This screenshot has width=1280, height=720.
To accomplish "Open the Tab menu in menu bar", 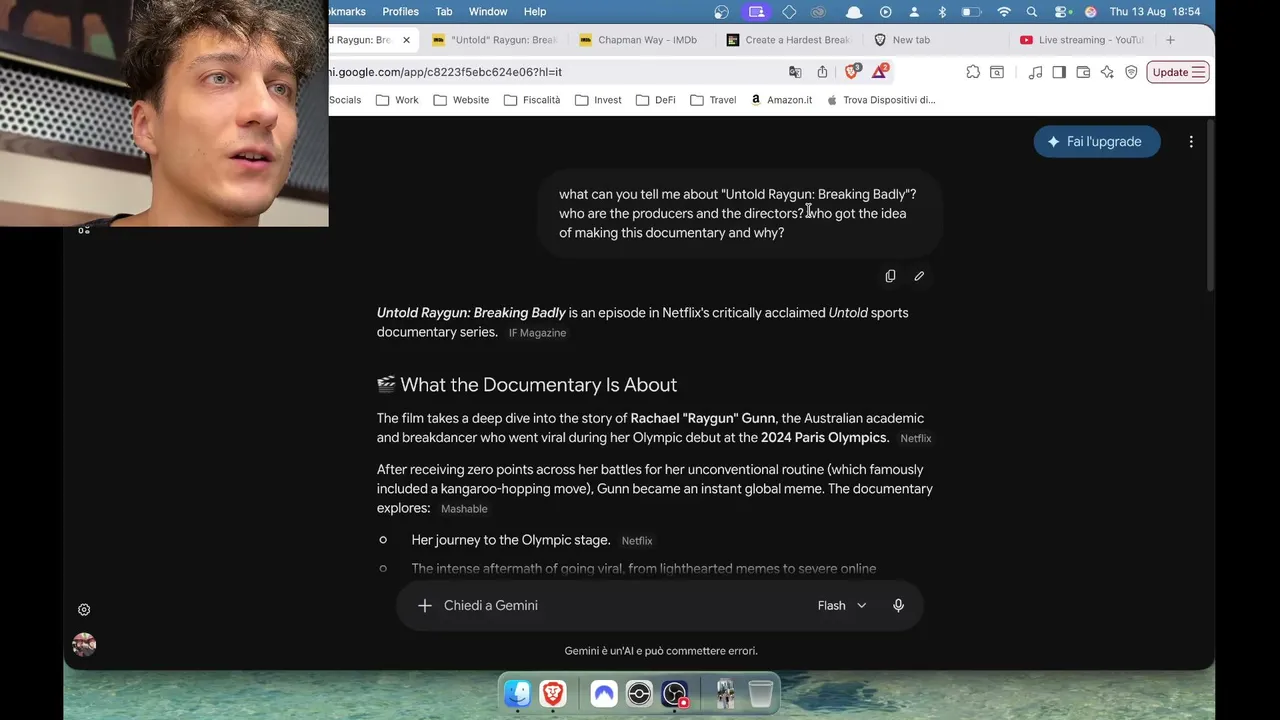I will [x=444, y=12].
